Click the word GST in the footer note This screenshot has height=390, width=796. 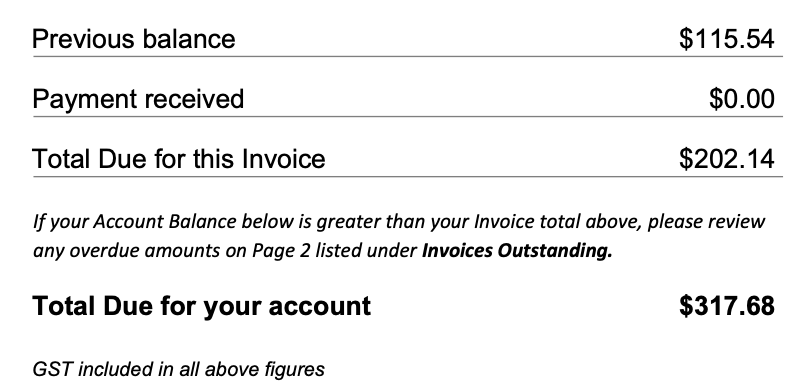(x=51, y=369)
